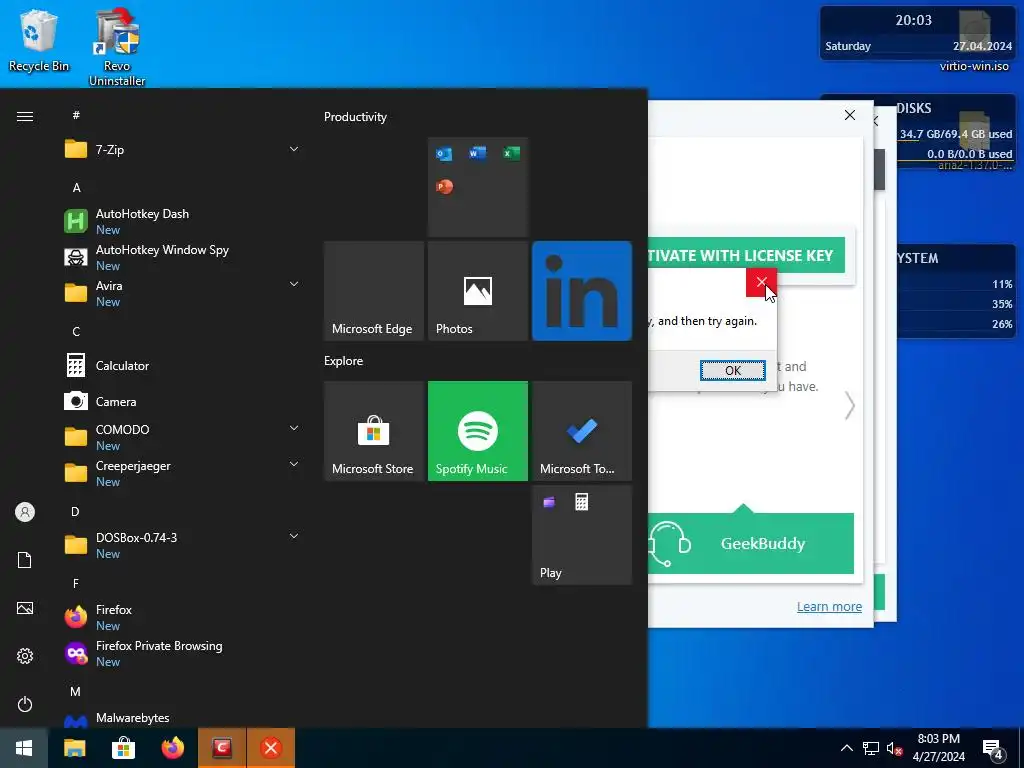1024x768 pixels.
Task: Launch Firefox from the app list
Action: pyautogui.click(x=182, y=617)
